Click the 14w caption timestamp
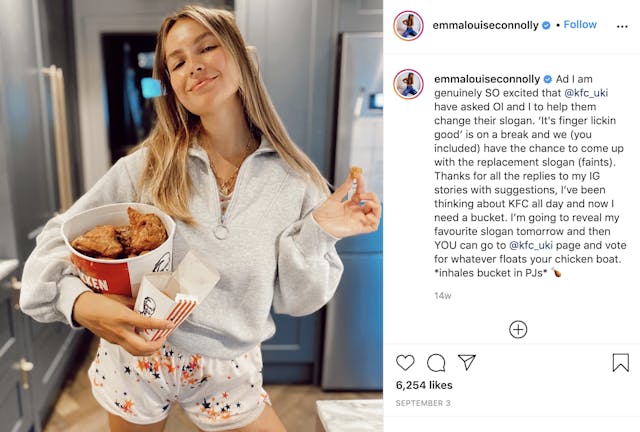Viewport: 640px width, 432px height. point(442,296)
